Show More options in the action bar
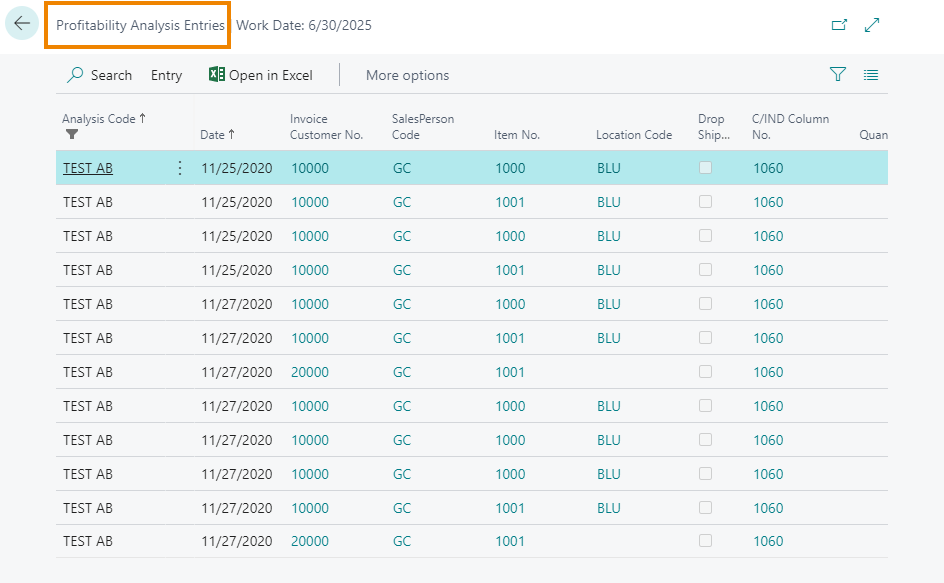The width and height of the screenshot is (944, 583). click(408, 75)
